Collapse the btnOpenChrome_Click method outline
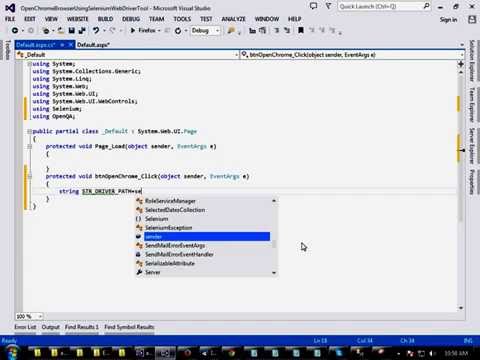Viewport: 480px width, 360px height. [29, 176]
